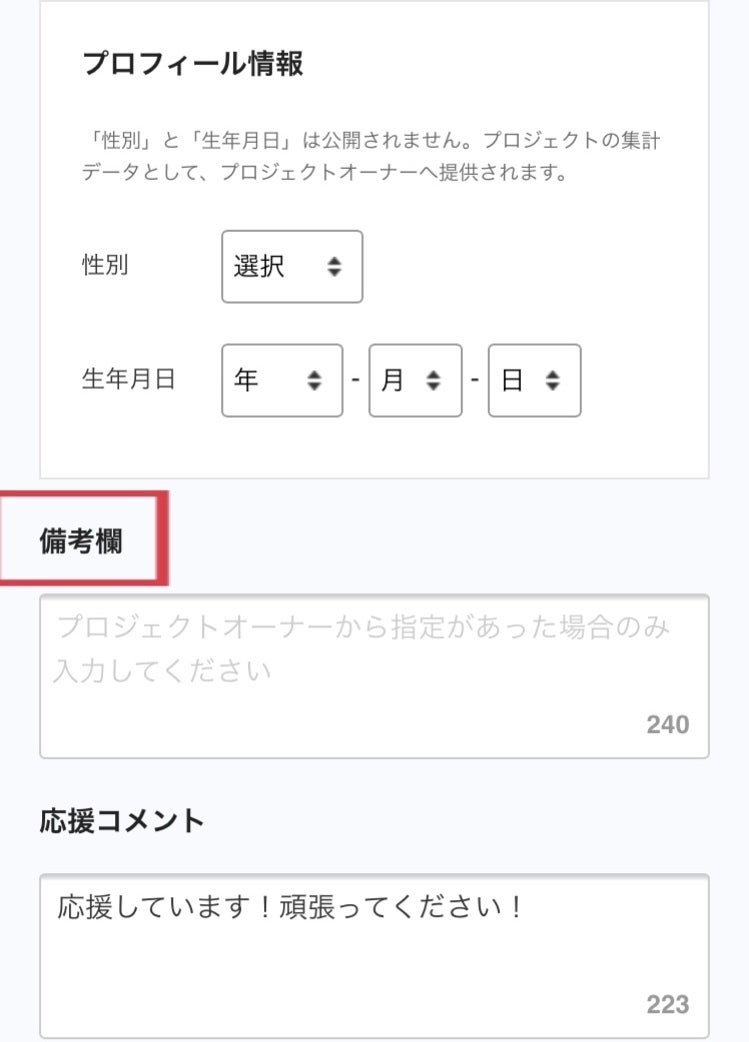Click the 240 character counter
This screenshot has height=1042, width=749.
(667, 725)
